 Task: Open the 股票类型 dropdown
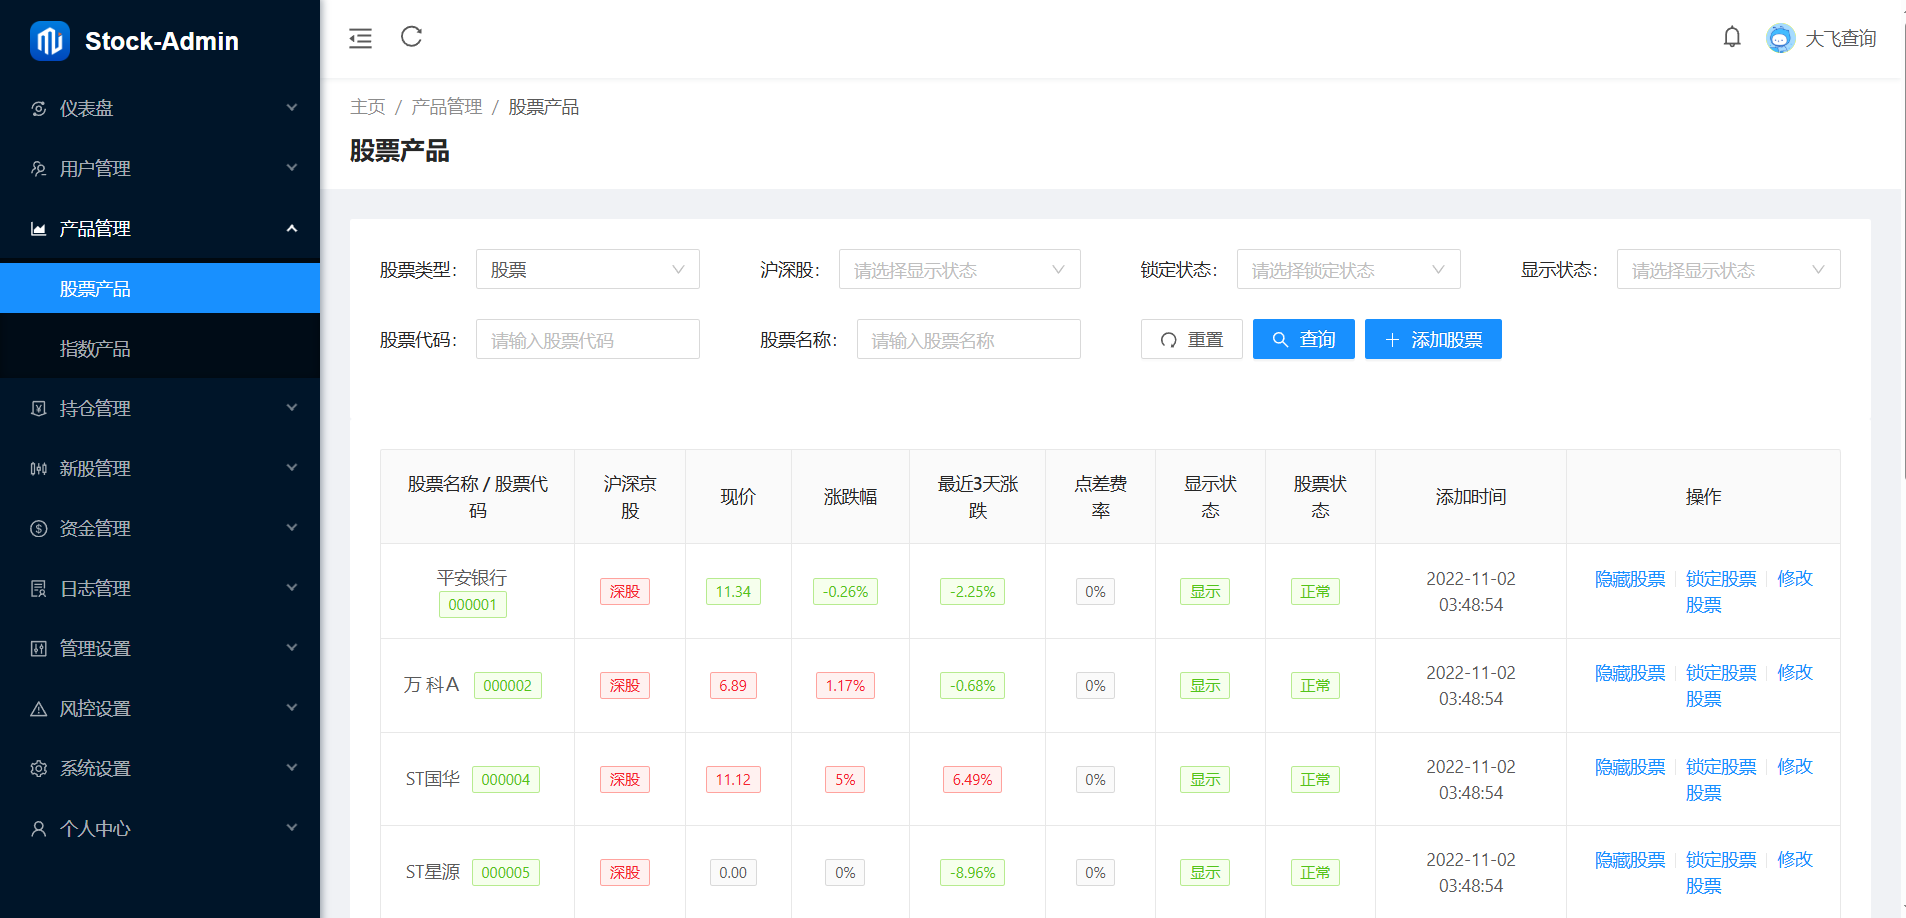[x=587, y=270]
